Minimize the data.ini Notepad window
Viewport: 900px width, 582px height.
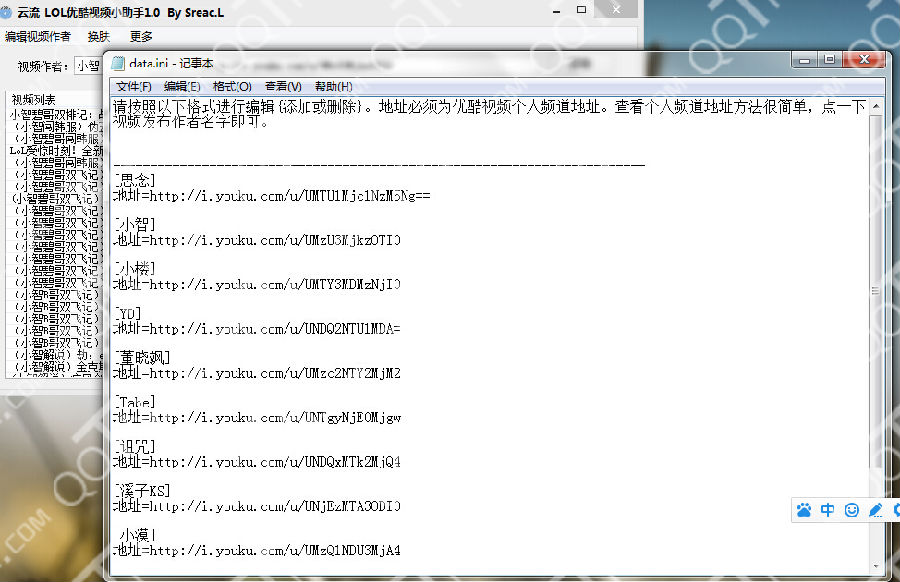pos(805,60)
